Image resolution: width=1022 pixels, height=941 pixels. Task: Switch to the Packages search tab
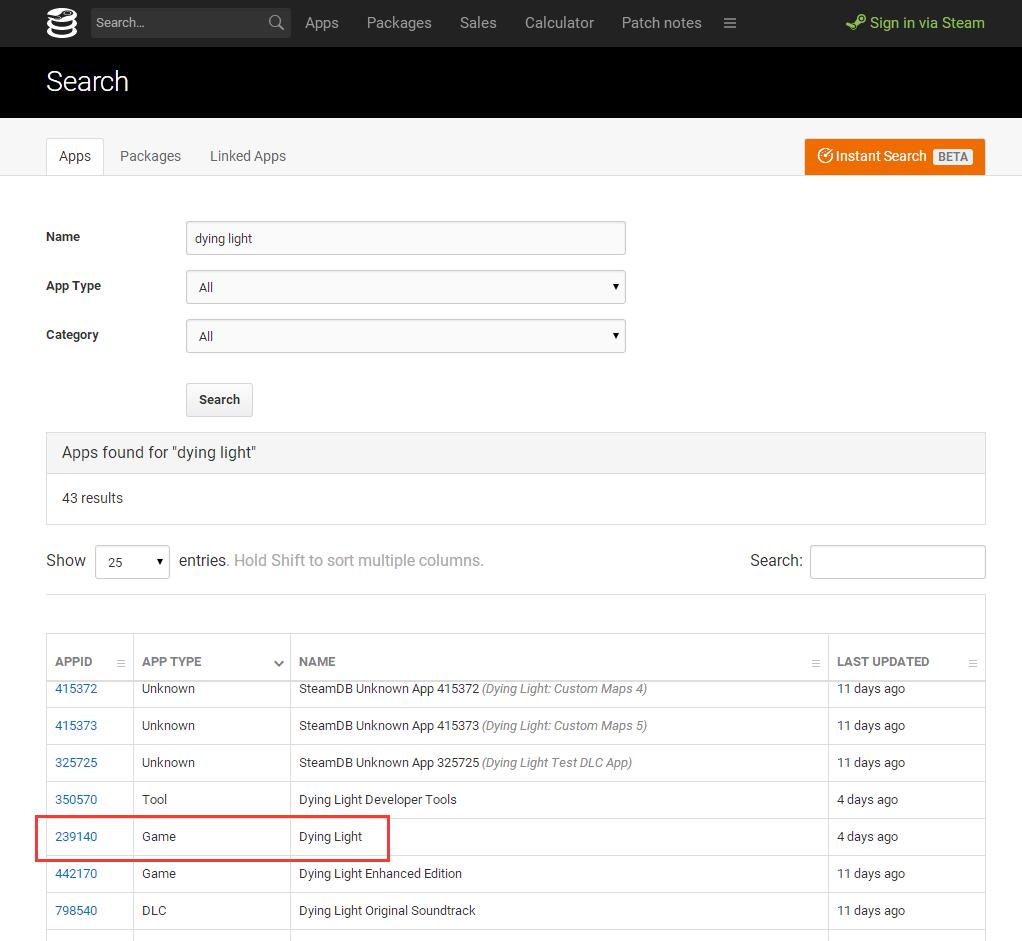coord(151,156)
